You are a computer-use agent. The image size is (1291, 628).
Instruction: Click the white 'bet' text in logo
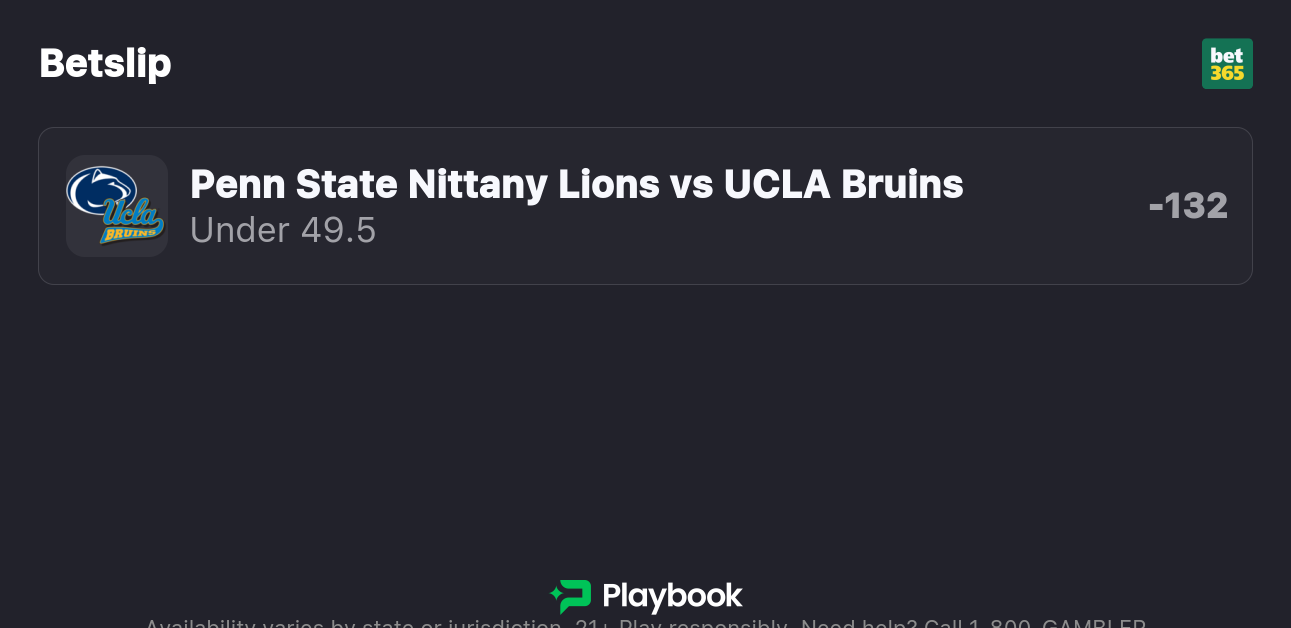tap(1227, 55)
